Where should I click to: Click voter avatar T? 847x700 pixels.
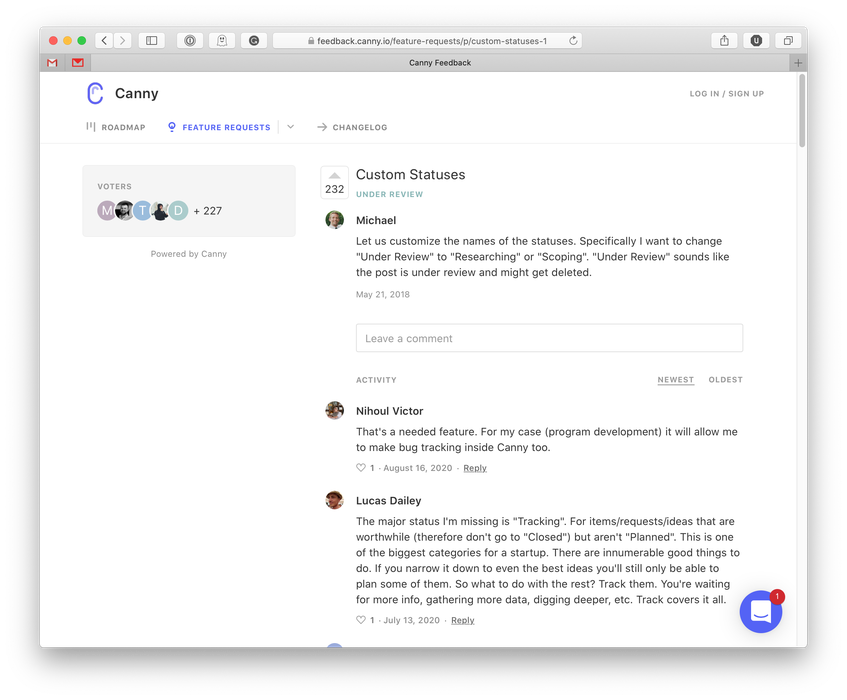point(142,211)
